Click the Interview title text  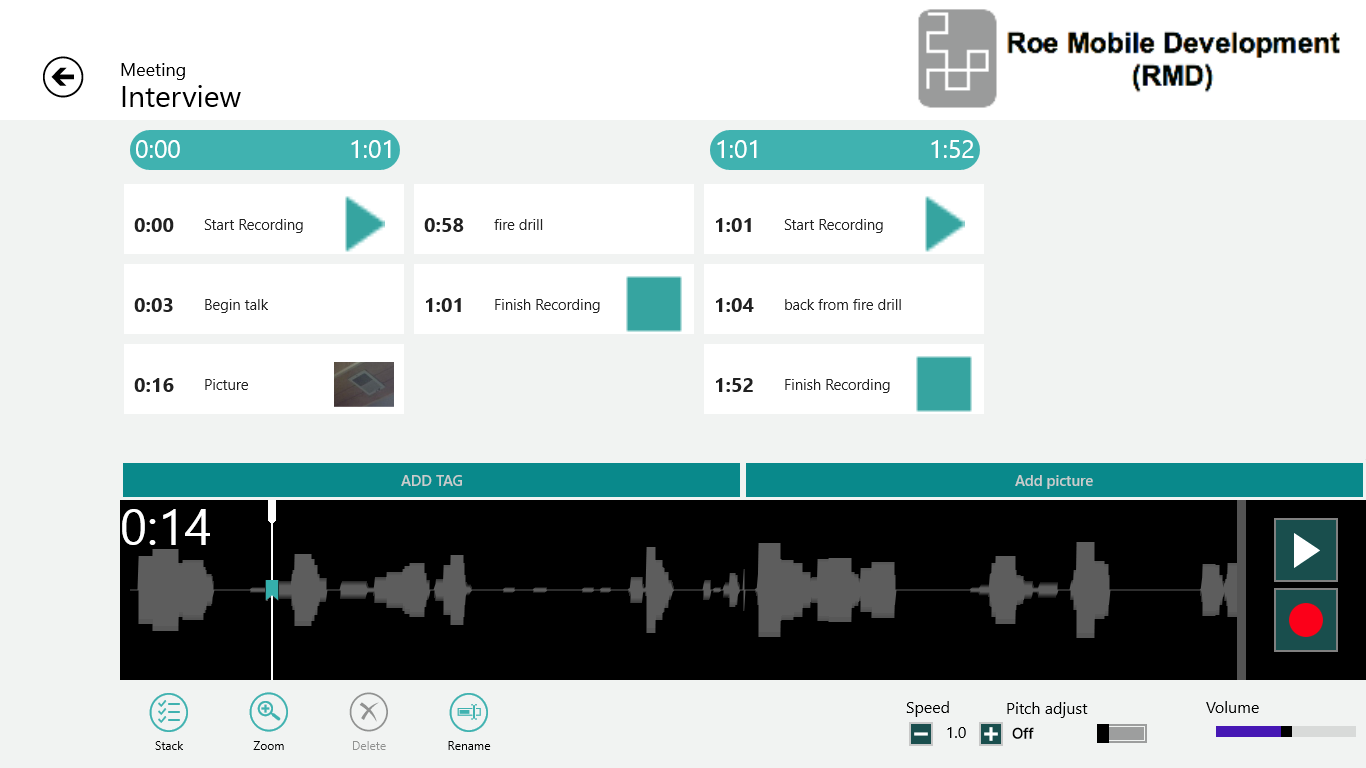(181, 97)
